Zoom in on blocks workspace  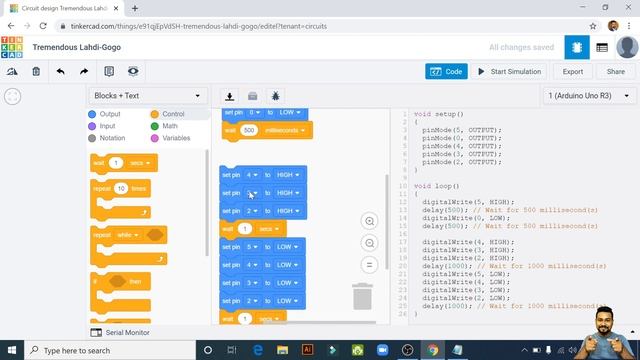click(369, 221)
